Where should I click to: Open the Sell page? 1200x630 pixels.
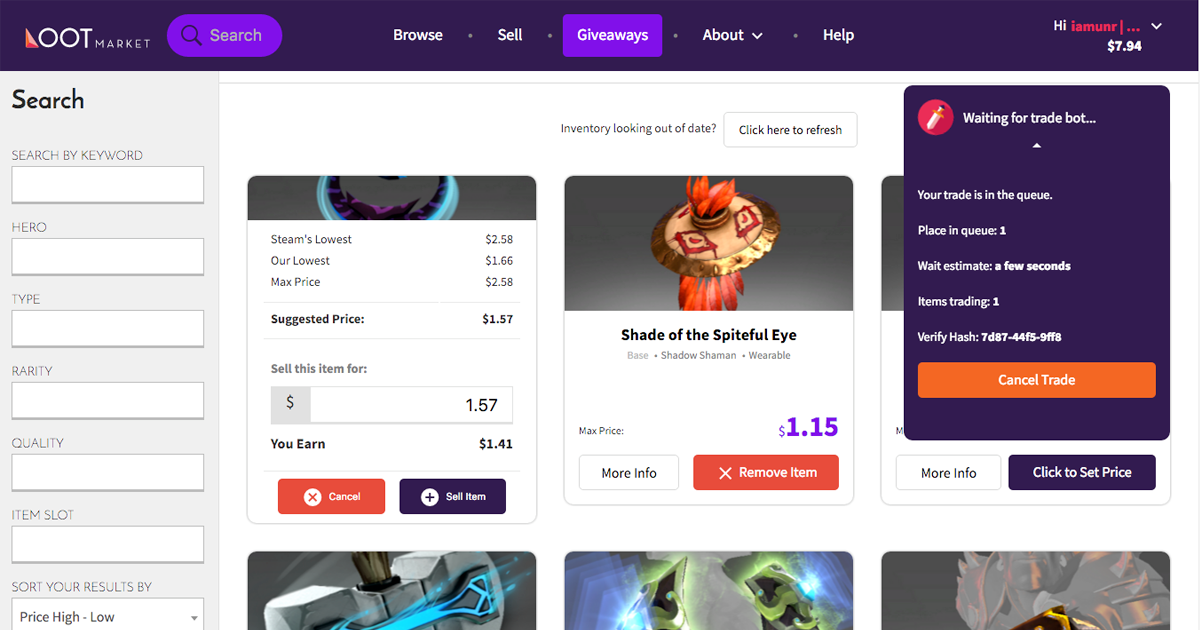[510, 35]
